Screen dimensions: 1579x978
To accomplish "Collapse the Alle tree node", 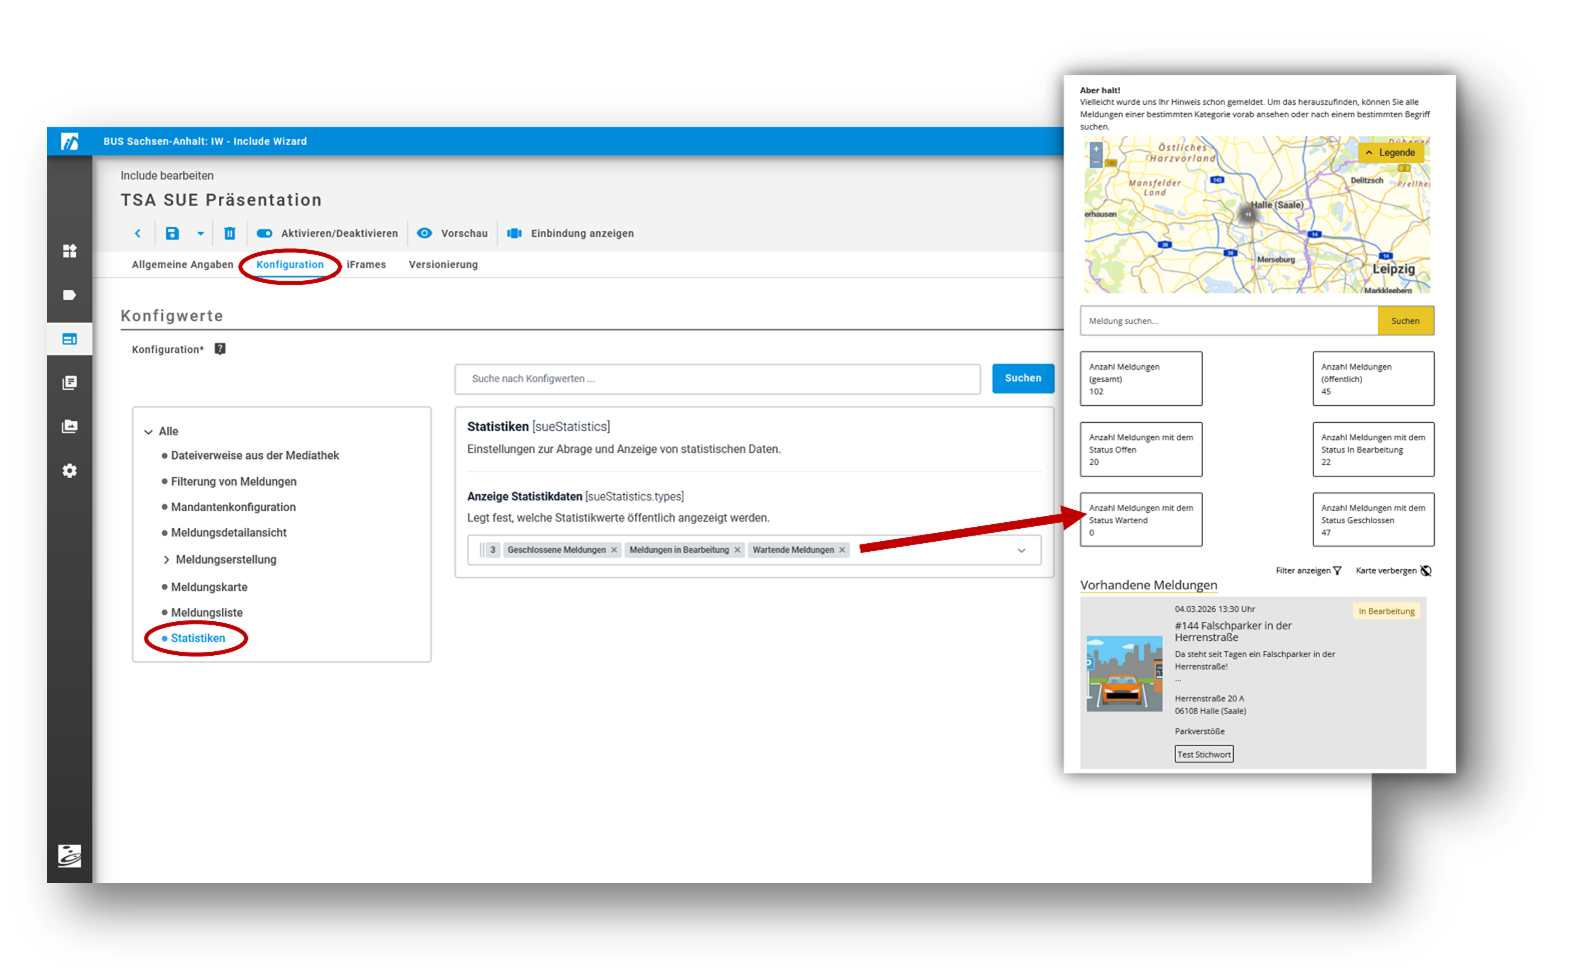I will tap(148, 432).
